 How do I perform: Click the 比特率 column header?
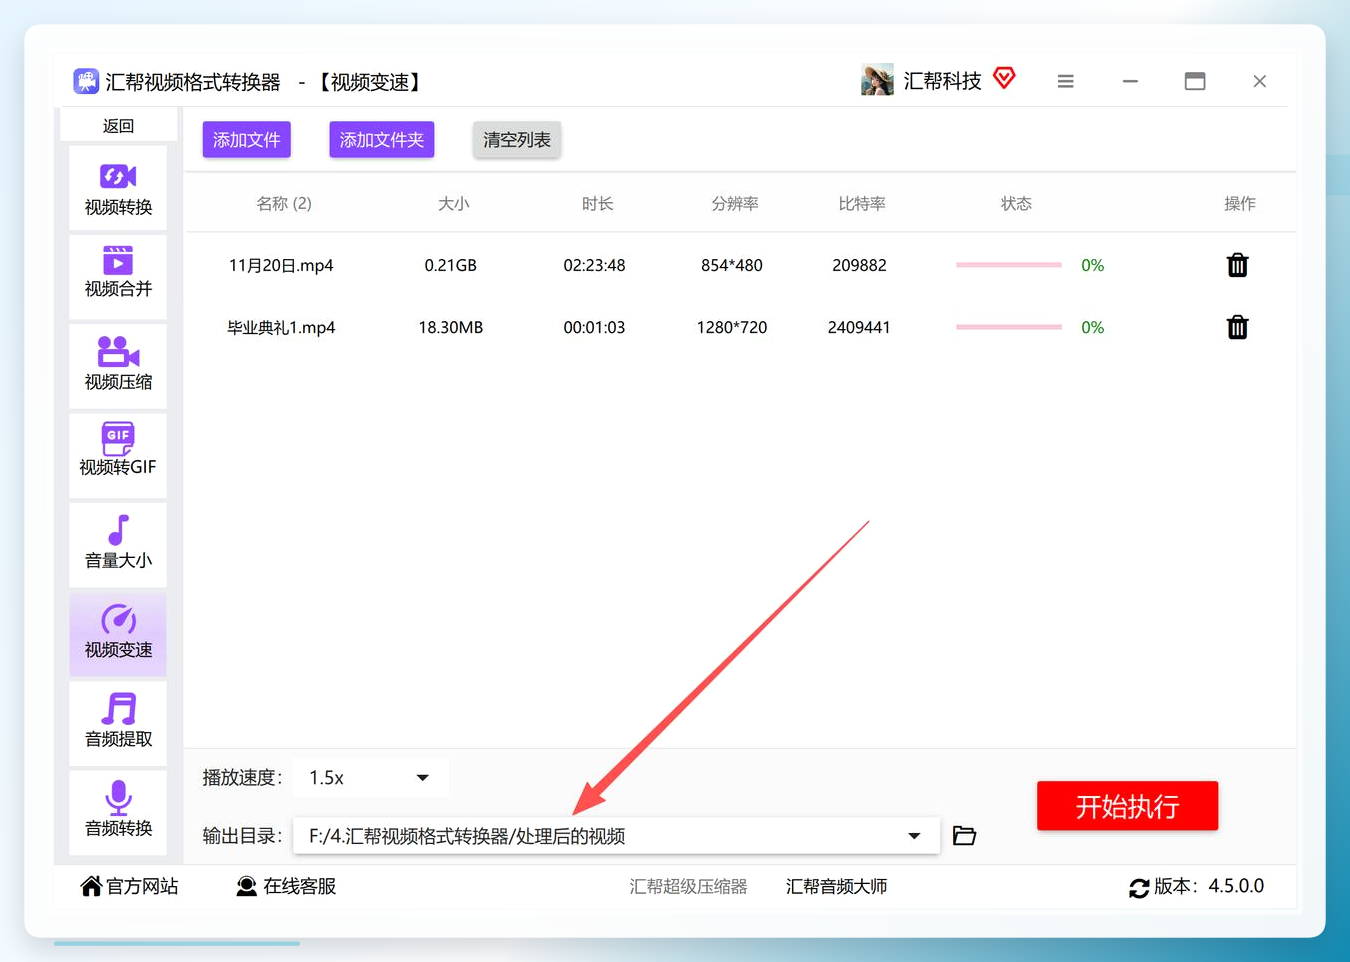pyautogui.click(x=862, y=203)
